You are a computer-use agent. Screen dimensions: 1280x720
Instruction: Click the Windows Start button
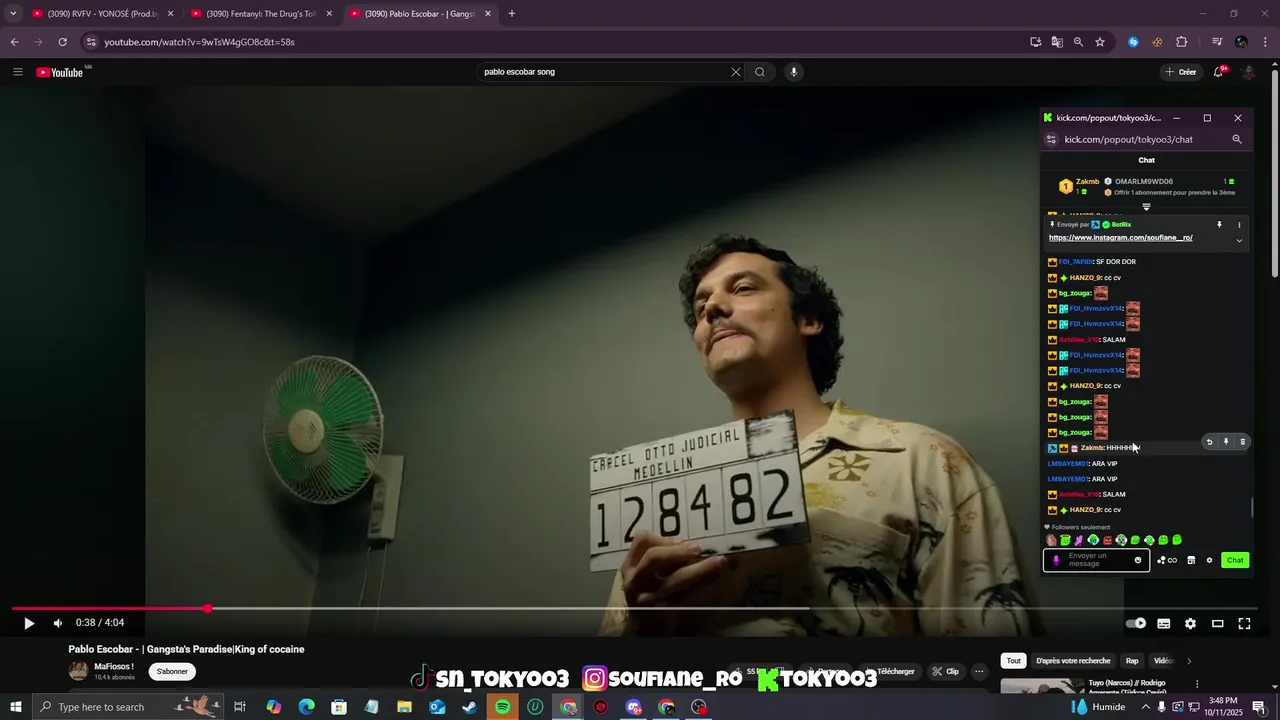16,707
